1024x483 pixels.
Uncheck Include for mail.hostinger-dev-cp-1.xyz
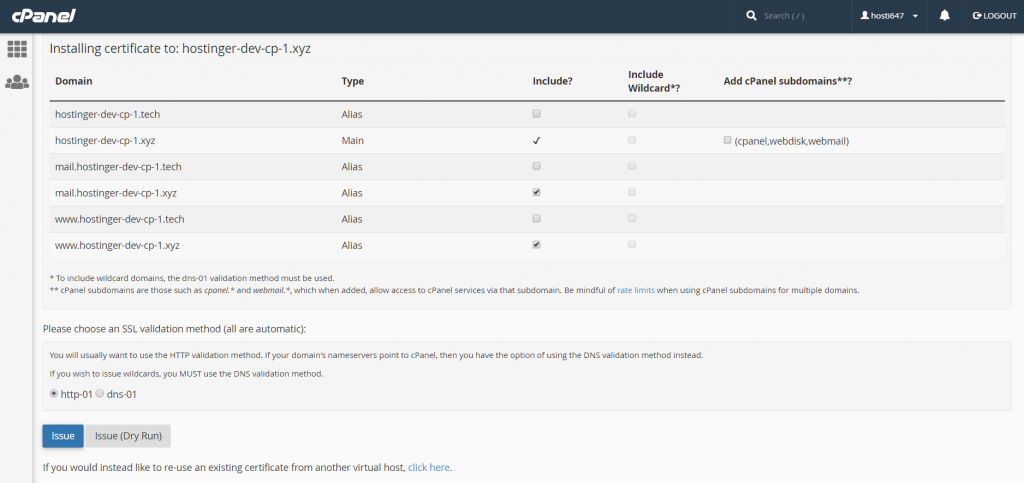[x=537, y=192]
